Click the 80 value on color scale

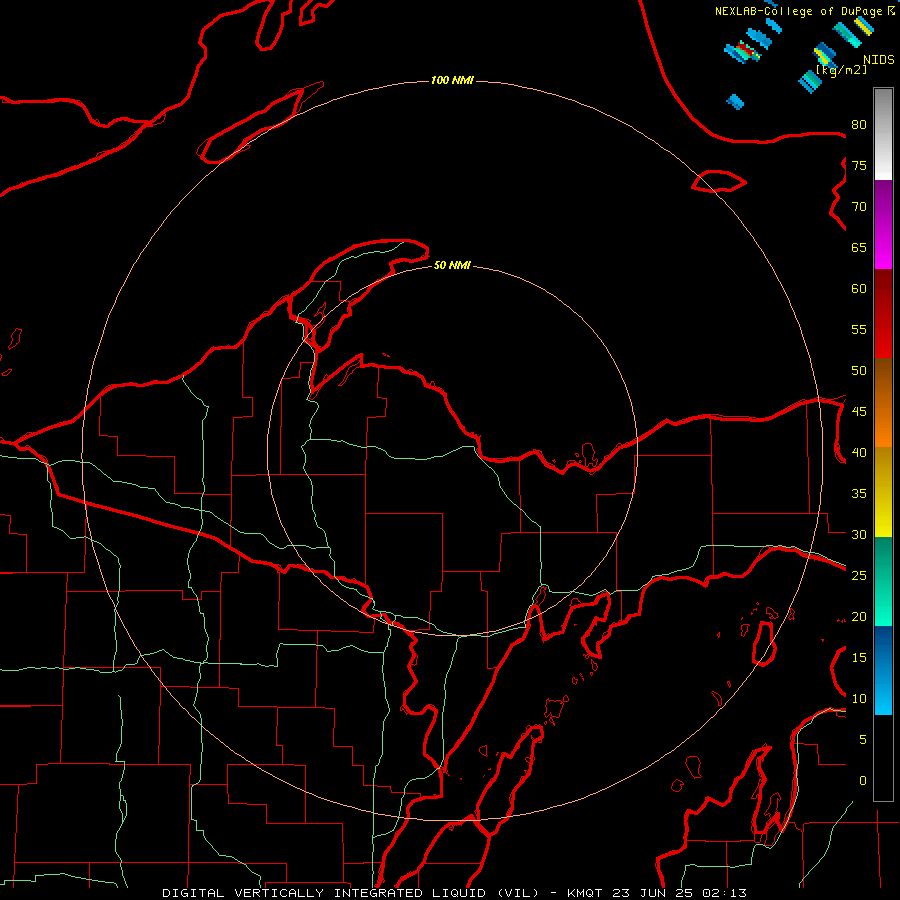tap(859, 125)
